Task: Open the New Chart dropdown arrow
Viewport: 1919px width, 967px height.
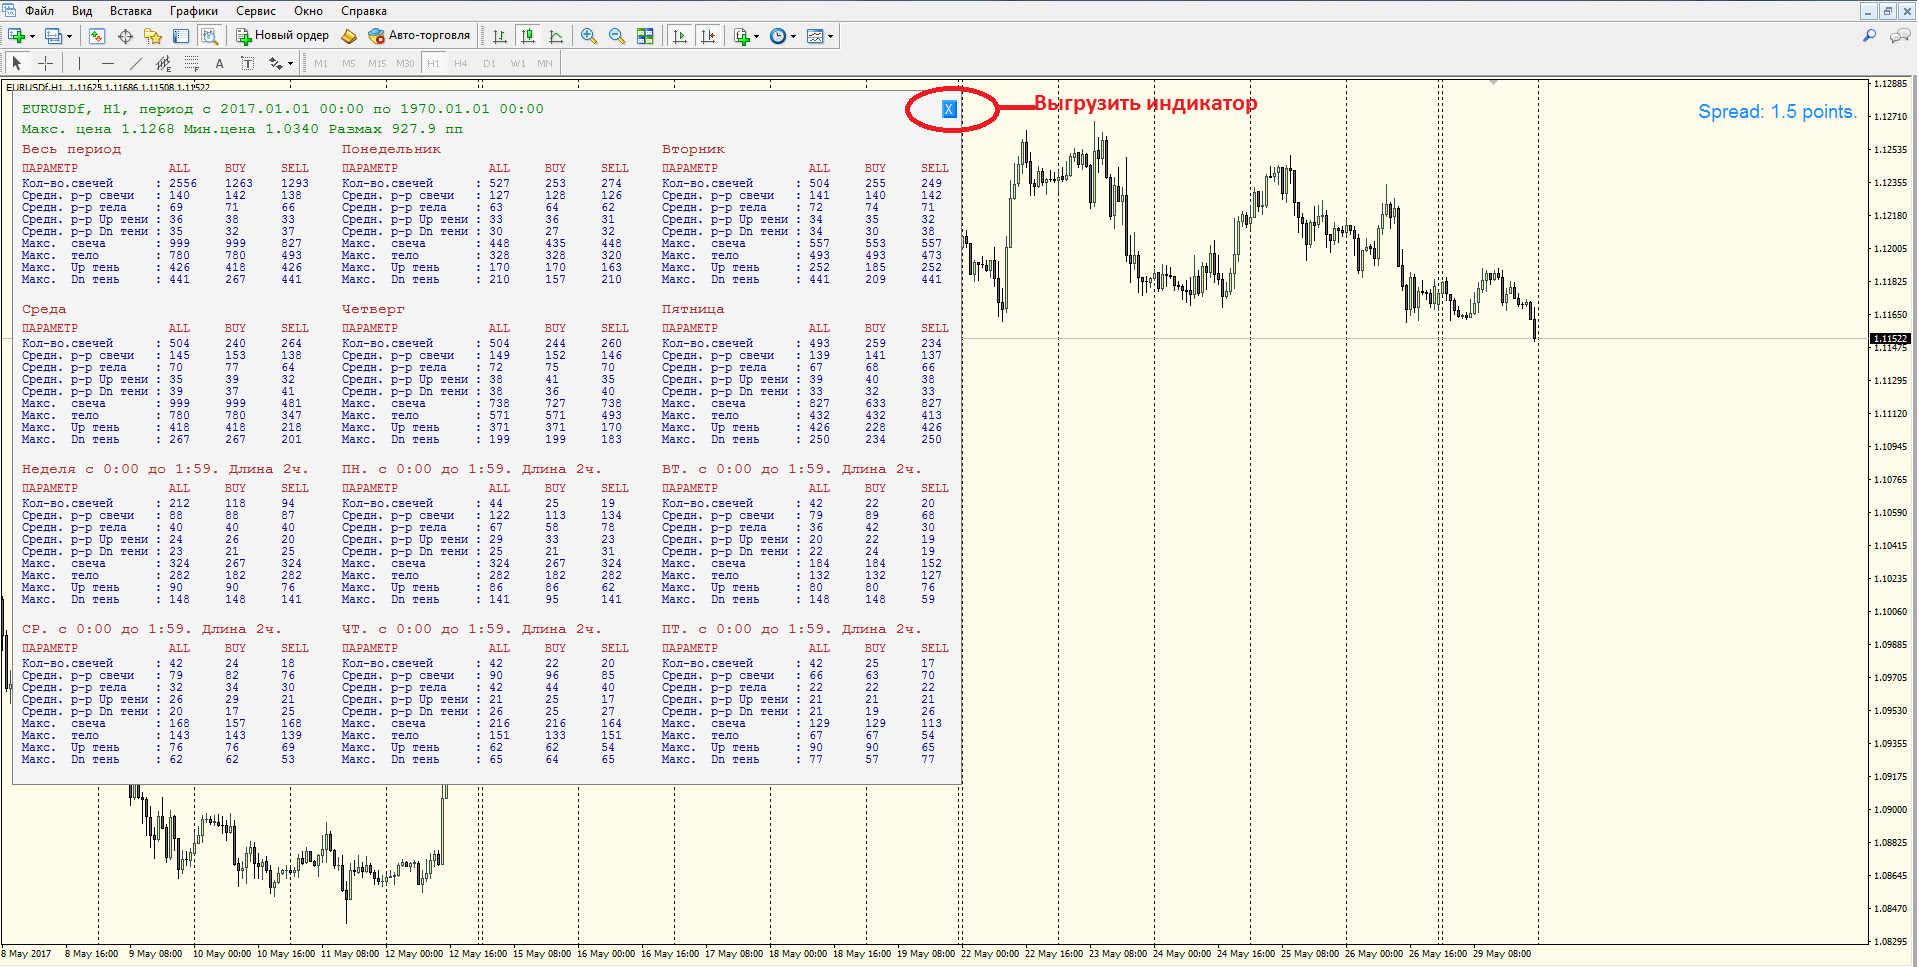Action: [32, 37]
